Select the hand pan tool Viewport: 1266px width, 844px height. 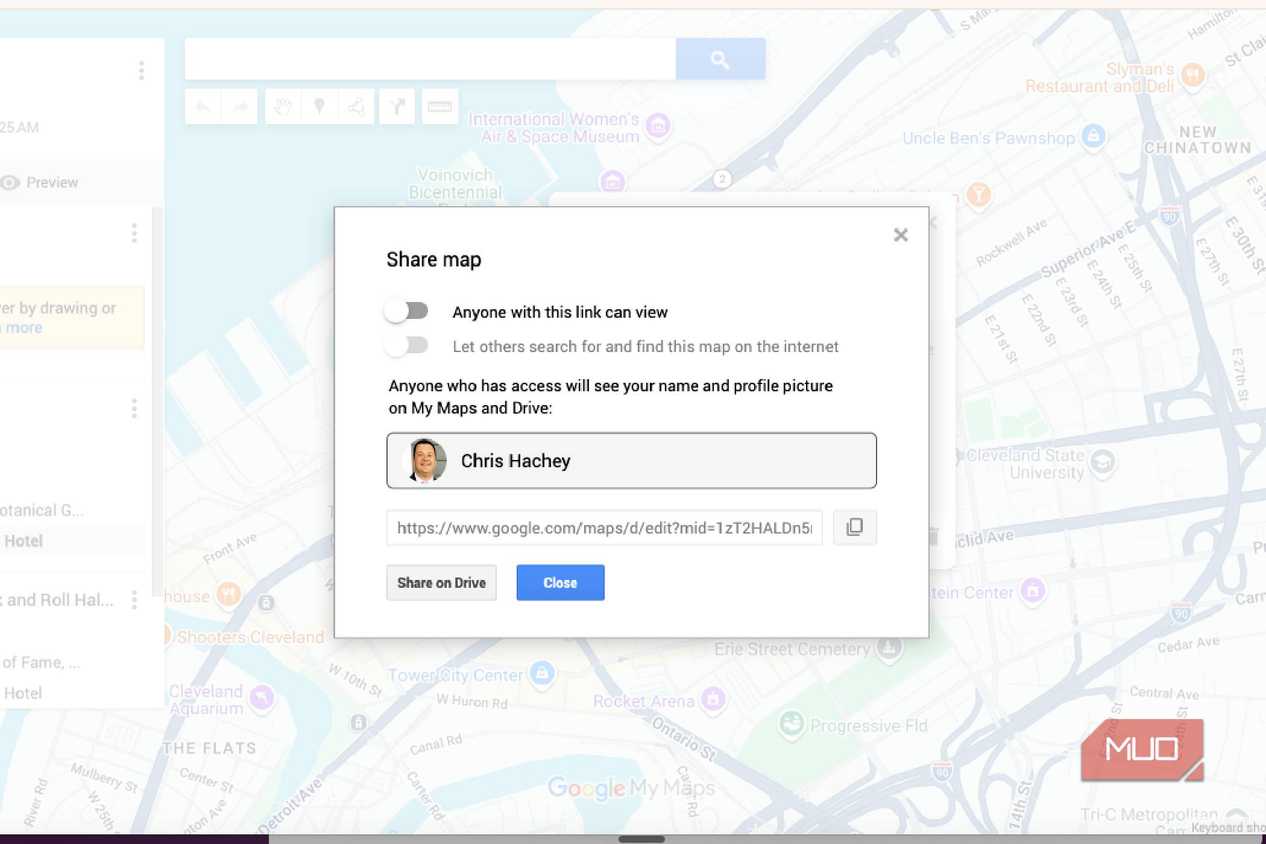coord(283,107)
